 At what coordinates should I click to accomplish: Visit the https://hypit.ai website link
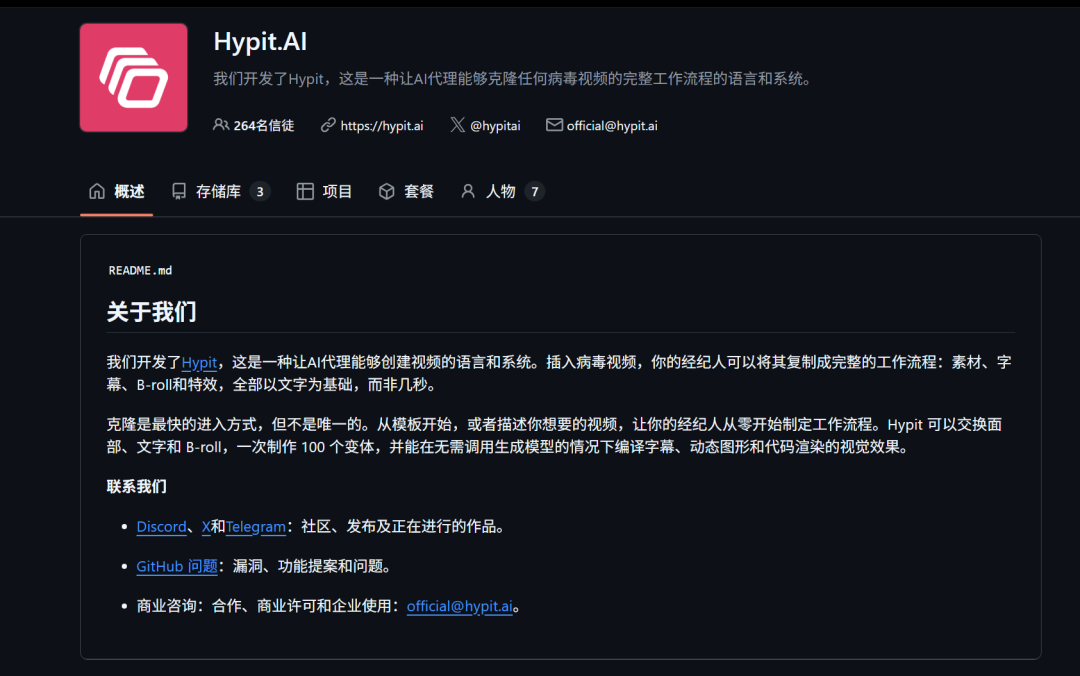(x=382, y=125)
